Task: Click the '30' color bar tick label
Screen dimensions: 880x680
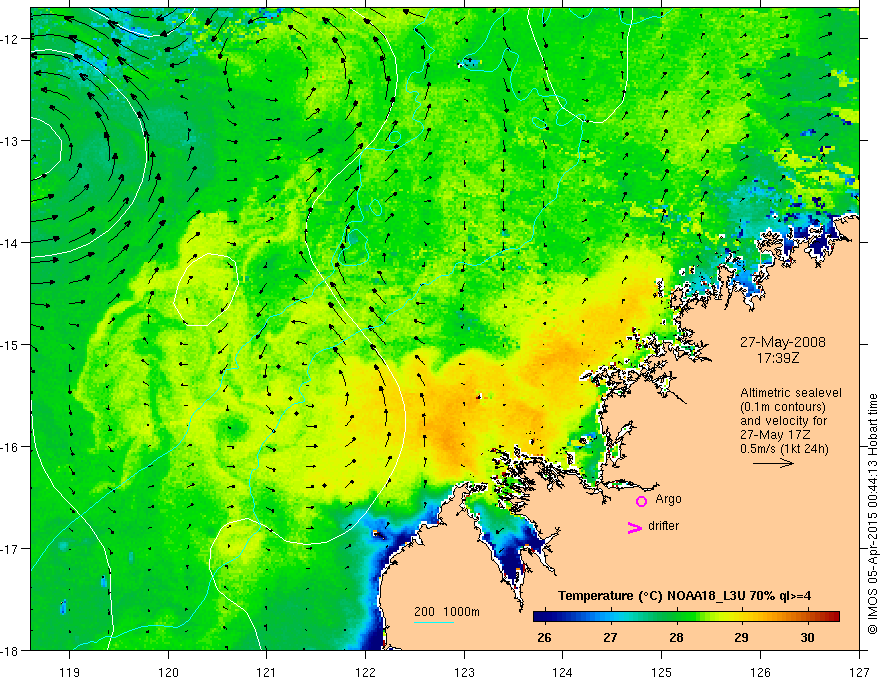Action: [x=808, y=637]
